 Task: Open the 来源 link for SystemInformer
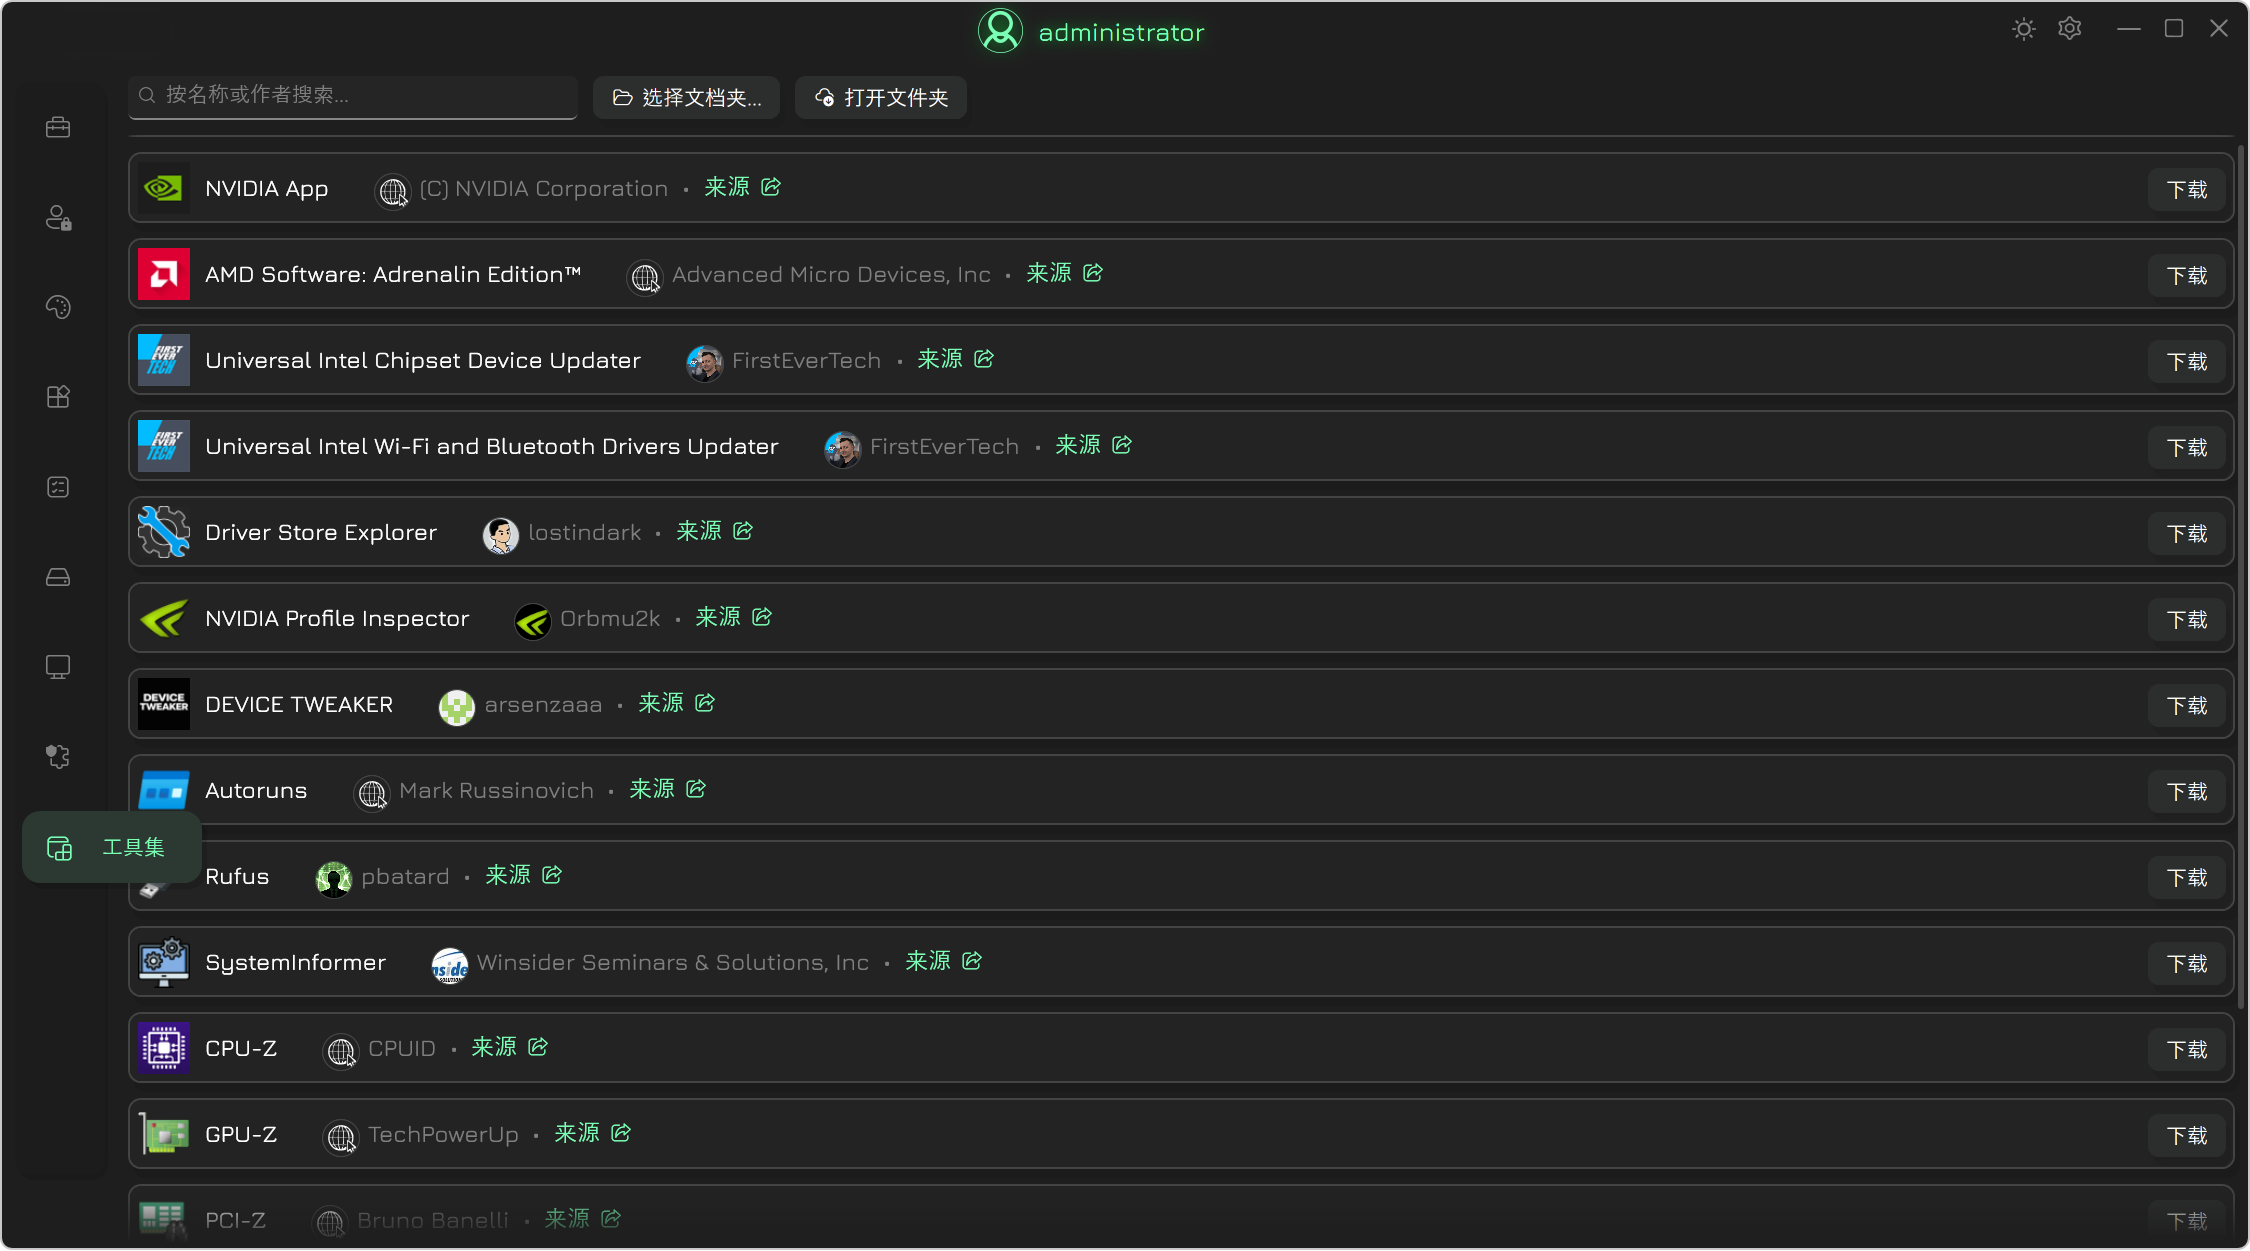[x=943, y=961]
